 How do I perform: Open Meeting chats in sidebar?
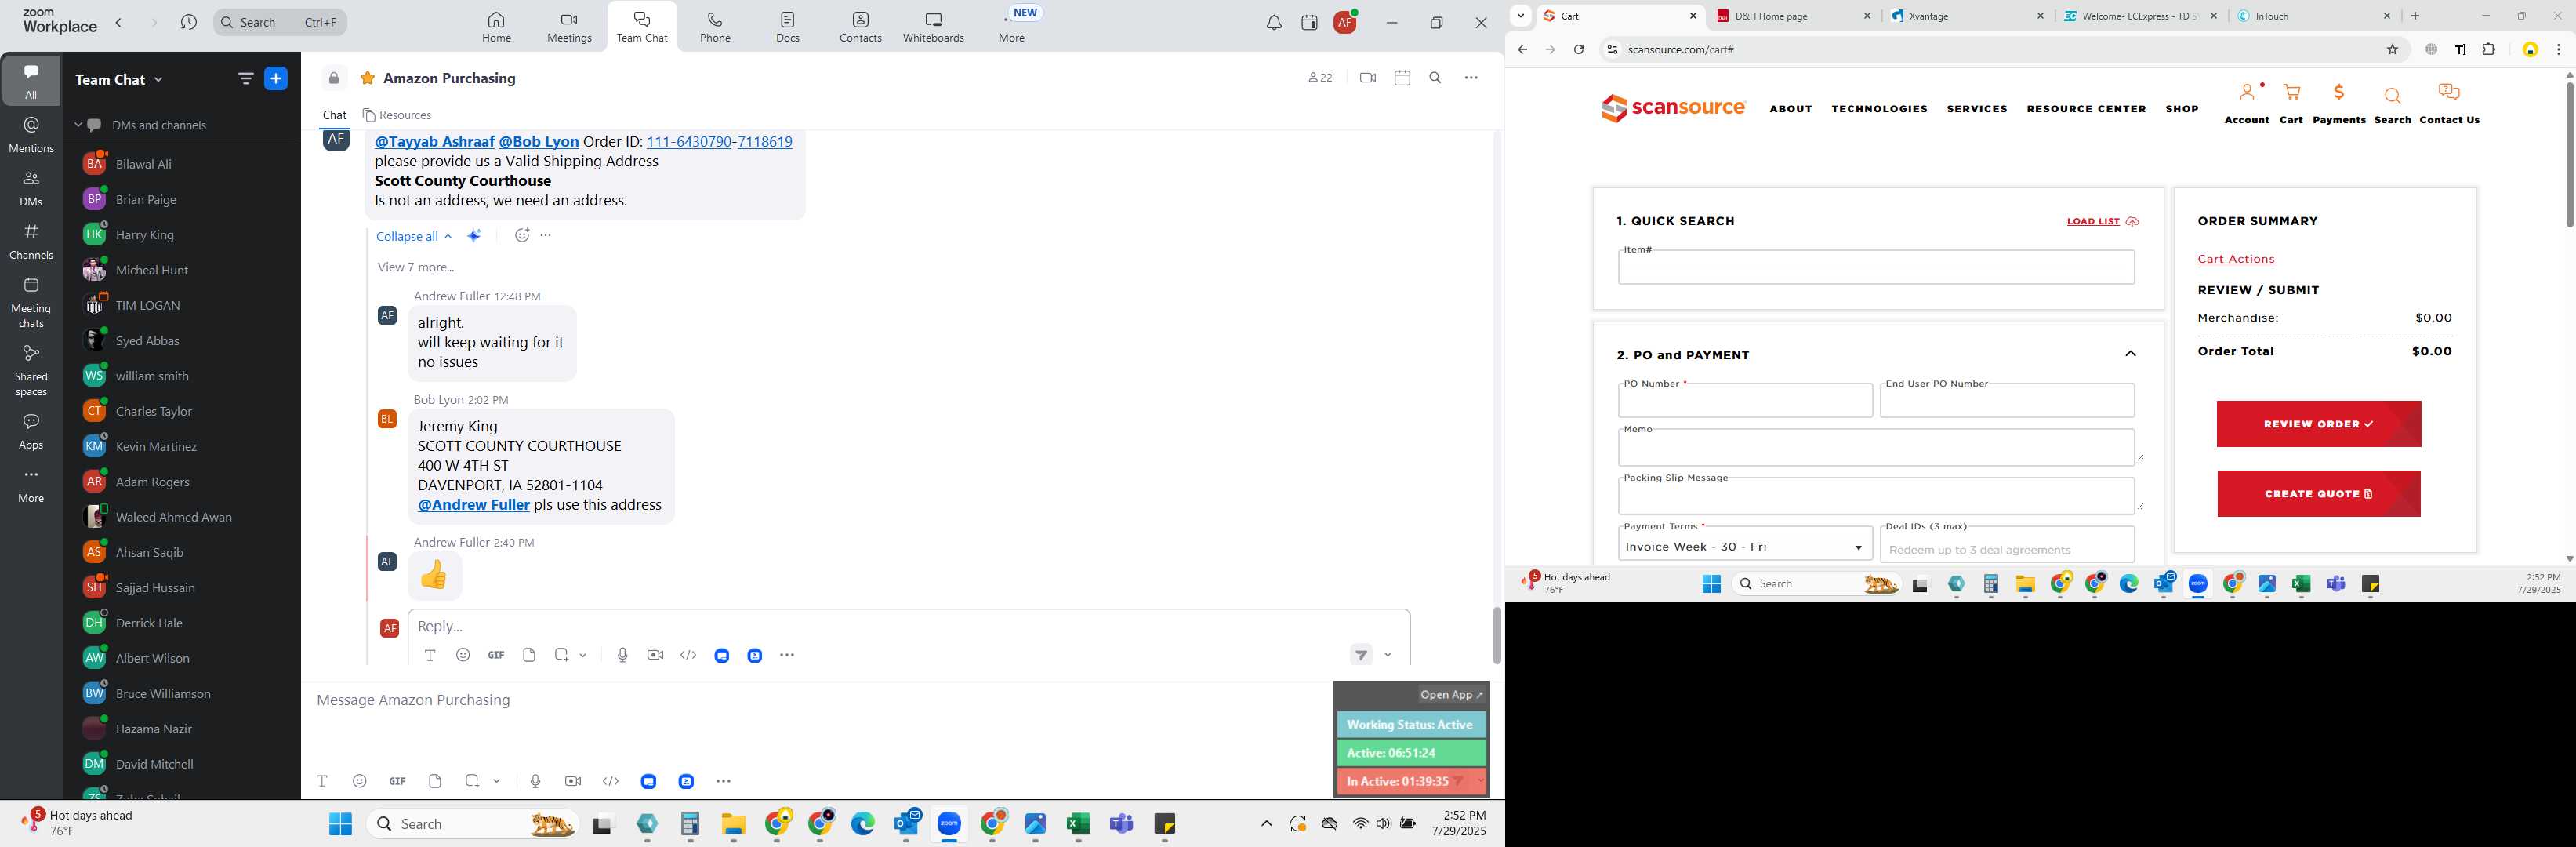point(31,303)
